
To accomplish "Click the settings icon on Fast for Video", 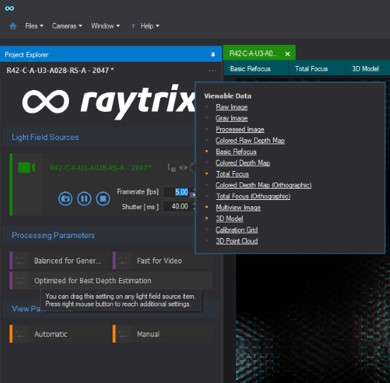I will point(123,261).
